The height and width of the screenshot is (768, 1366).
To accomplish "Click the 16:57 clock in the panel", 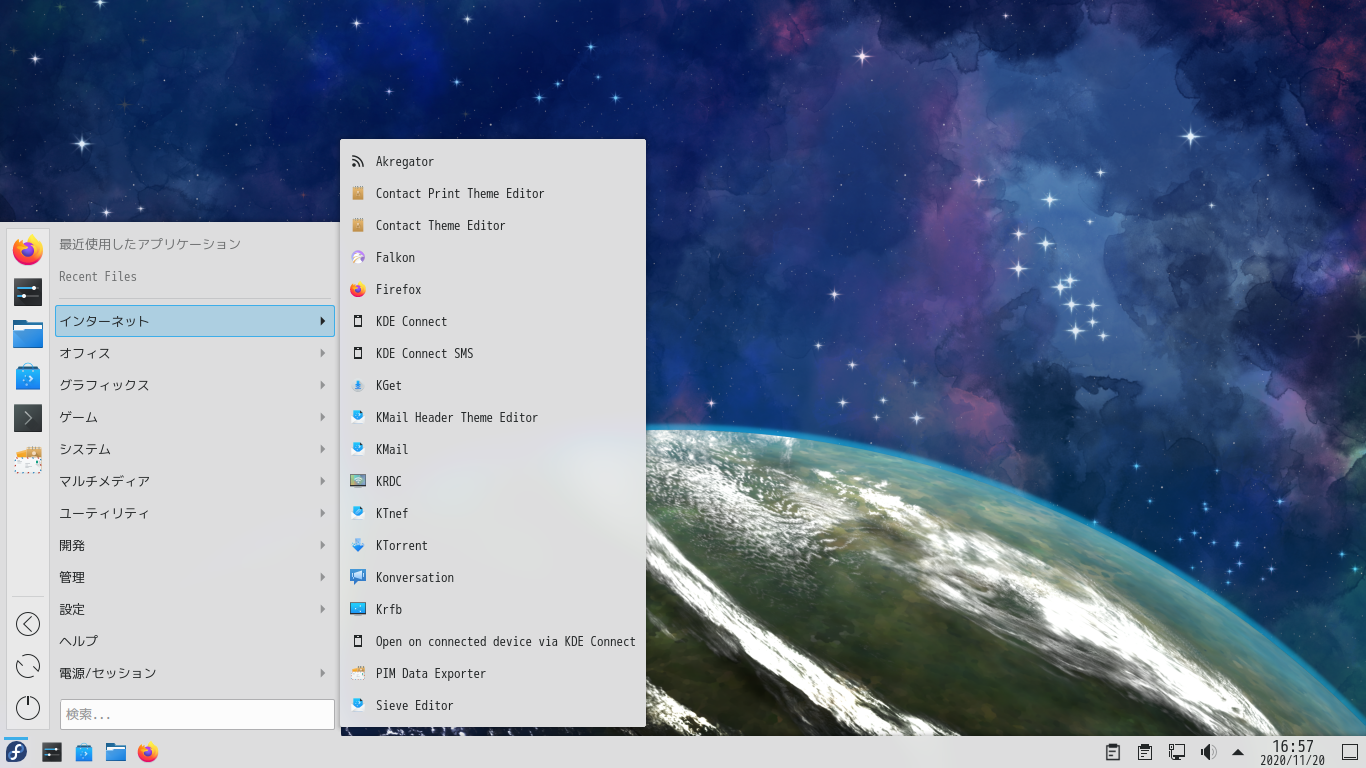I will pos(1292,747).
